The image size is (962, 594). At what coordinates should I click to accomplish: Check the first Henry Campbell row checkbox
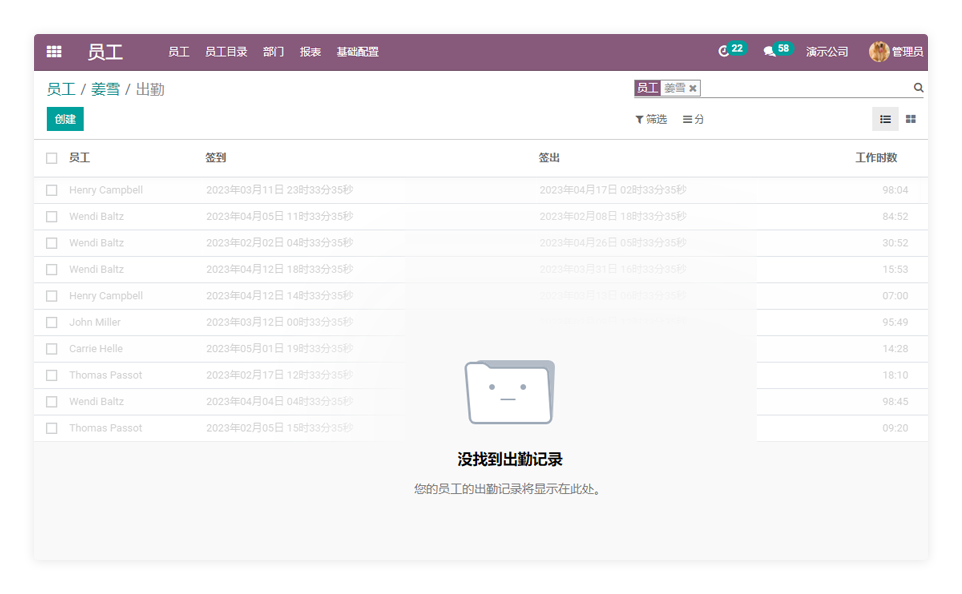click(52, 190)
